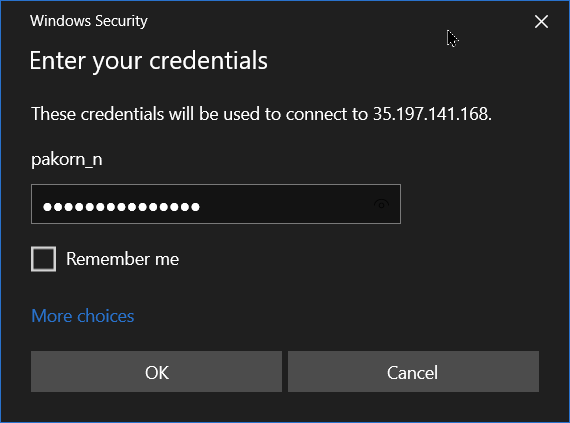Cancel the credential prompt
Viewport: 570px width, 423px height.
[413, 372]
